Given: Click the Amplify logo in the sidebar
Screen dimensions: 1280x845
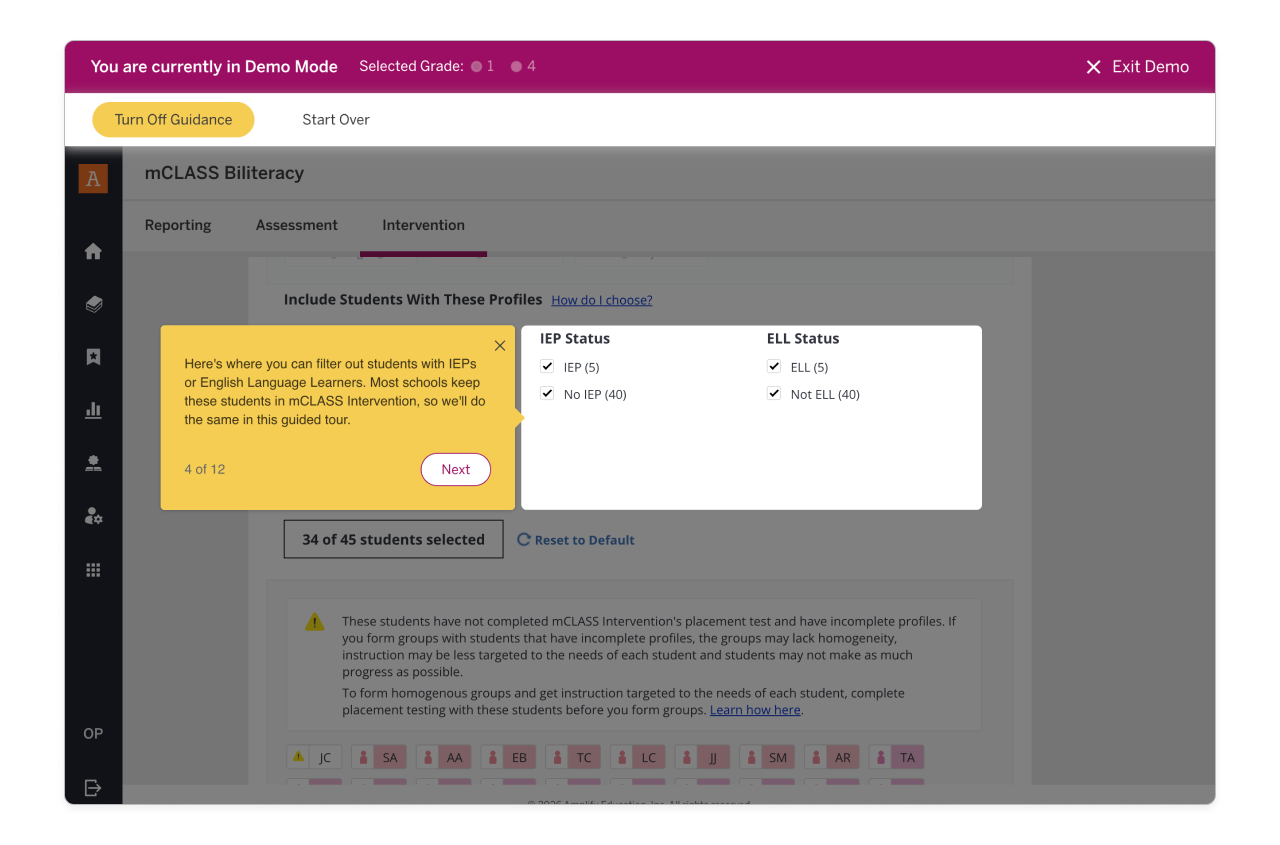Looking at the screenshot, I should [x=93, y=179].
